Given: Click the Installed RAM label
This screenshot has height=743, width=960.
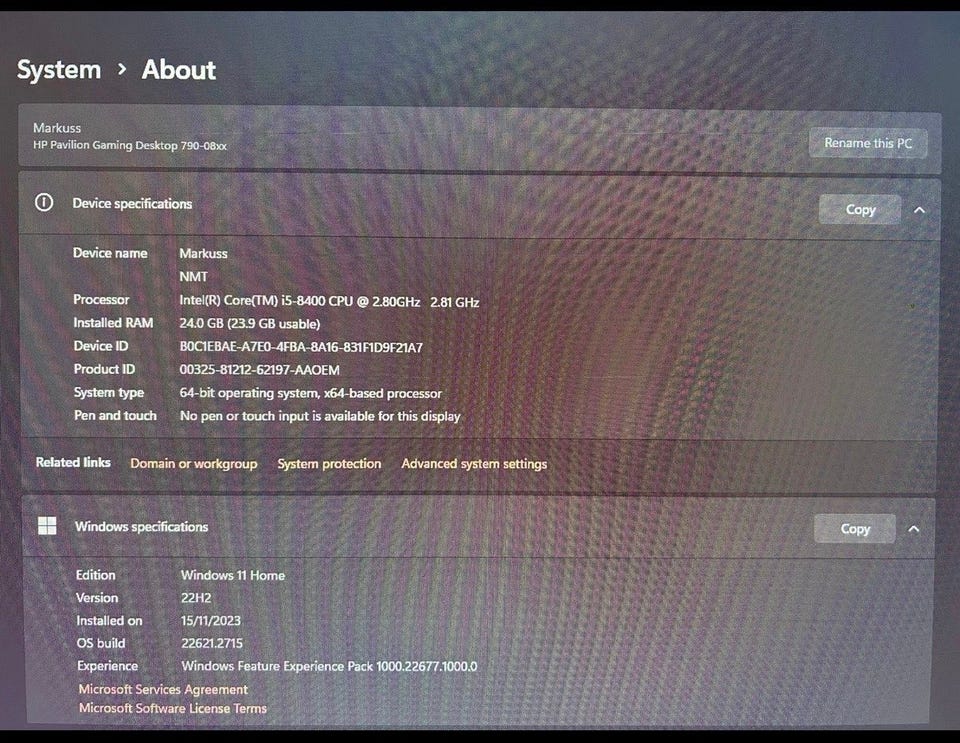Looking at the screenshot, I should click(113, 323).
